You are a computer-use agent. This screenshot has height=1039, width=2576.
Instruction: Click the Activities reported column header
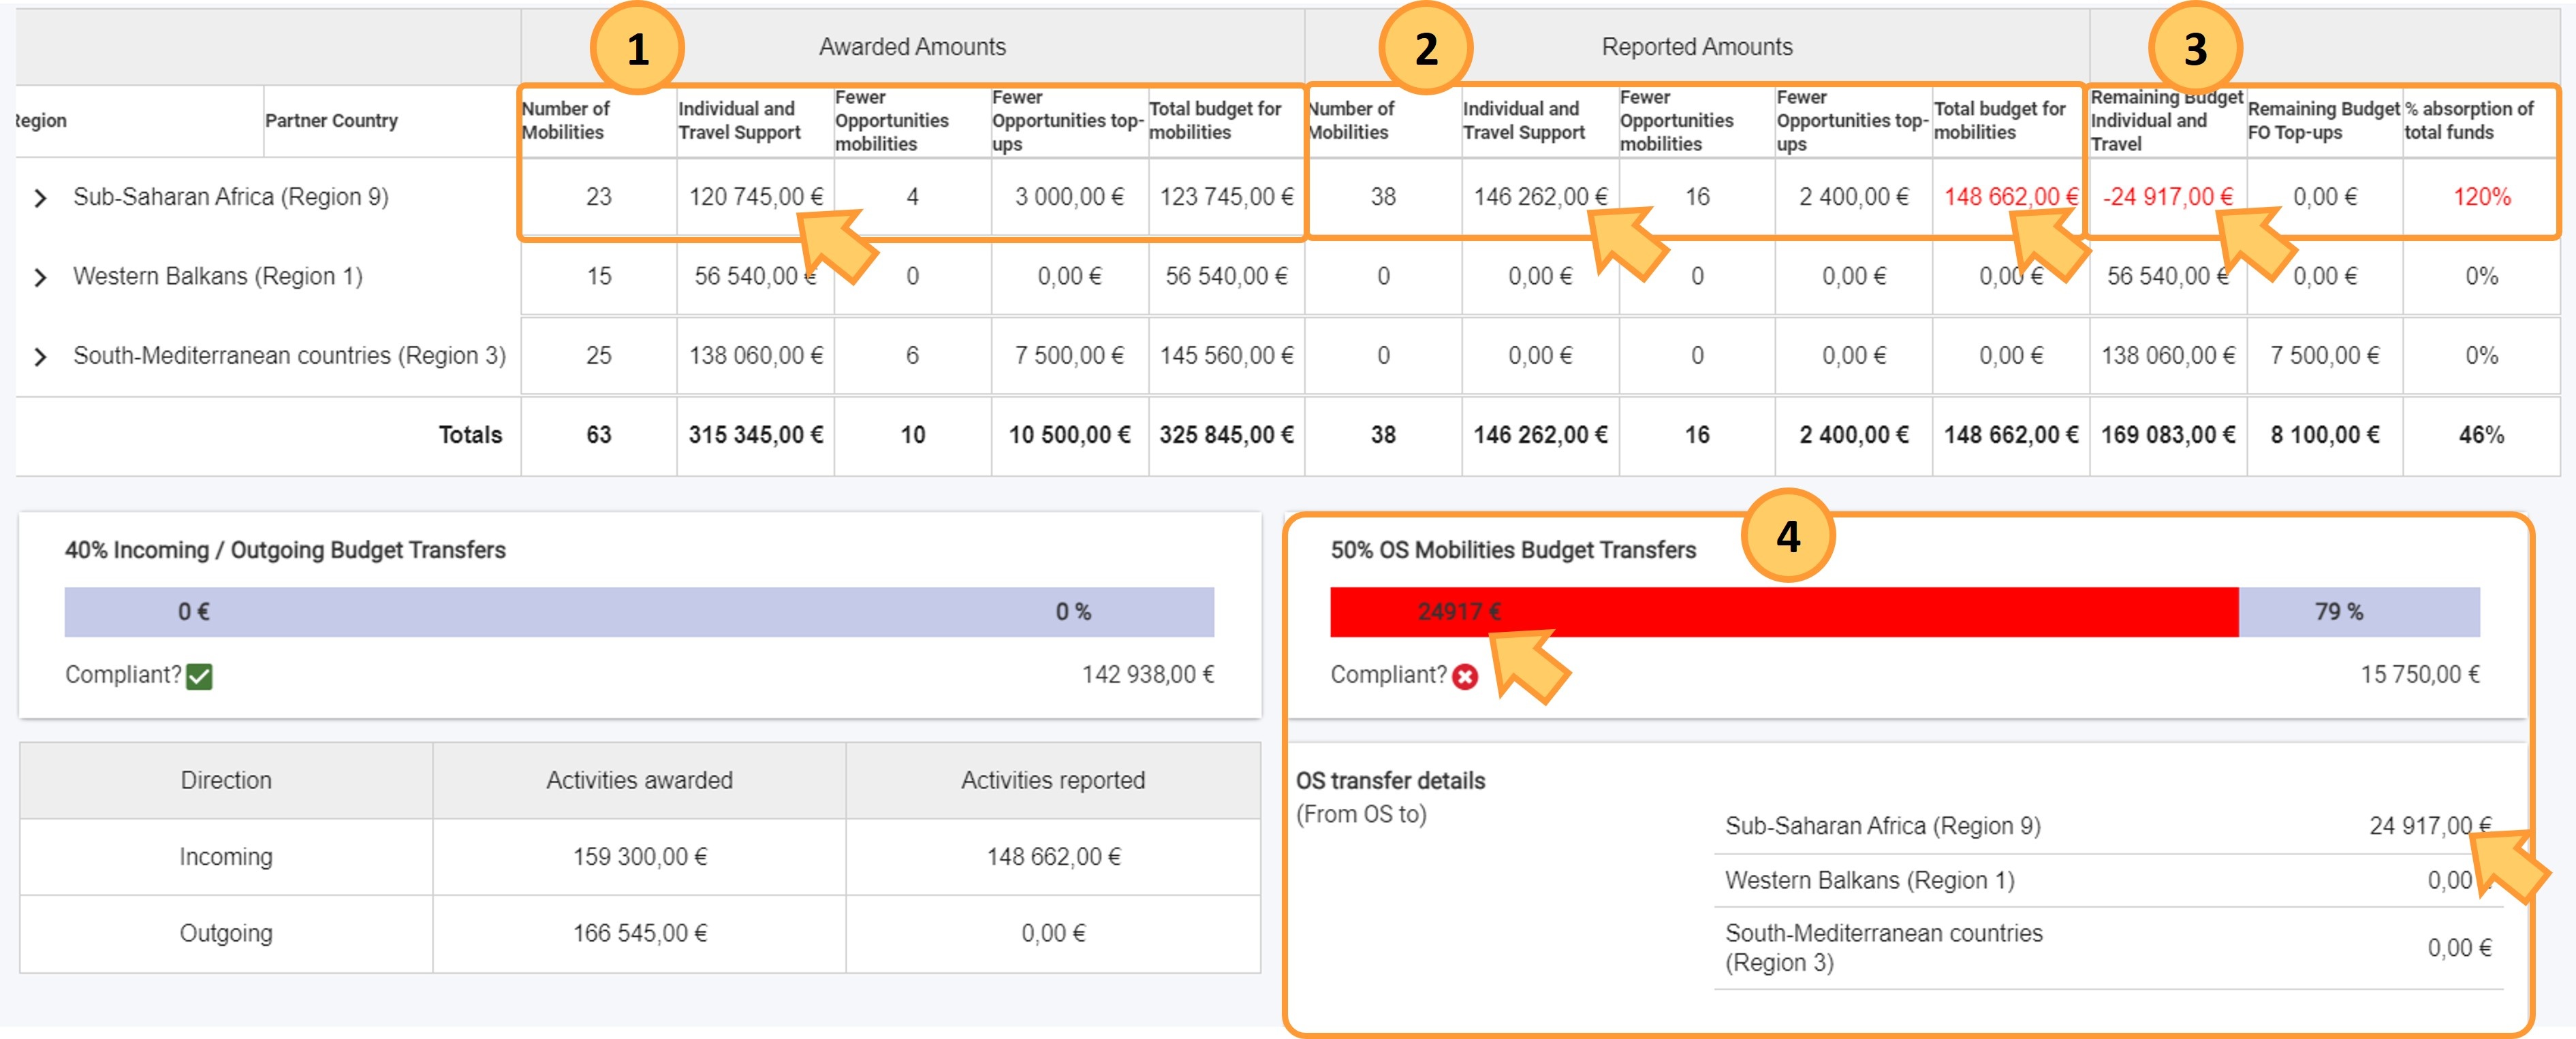[x=1053, y=780]
